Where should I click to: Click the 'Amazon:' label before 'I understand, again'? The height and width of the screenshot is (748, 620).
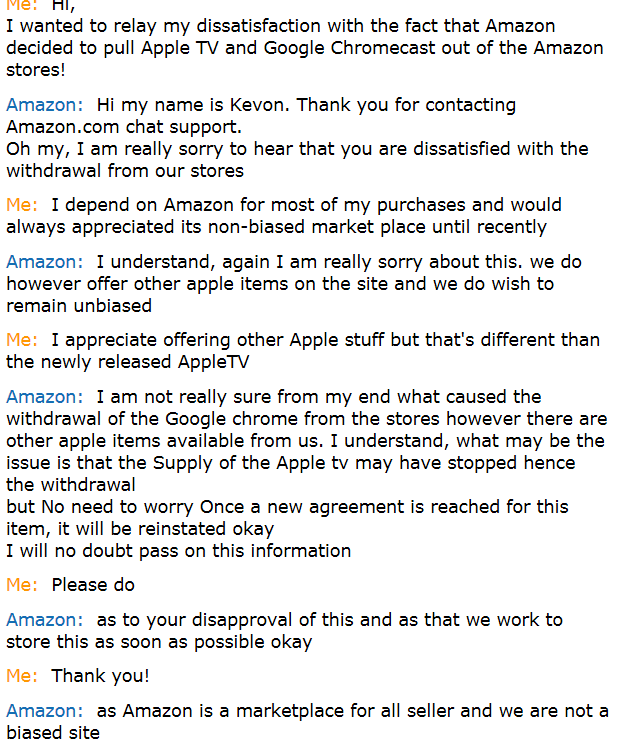click(44, 261)
